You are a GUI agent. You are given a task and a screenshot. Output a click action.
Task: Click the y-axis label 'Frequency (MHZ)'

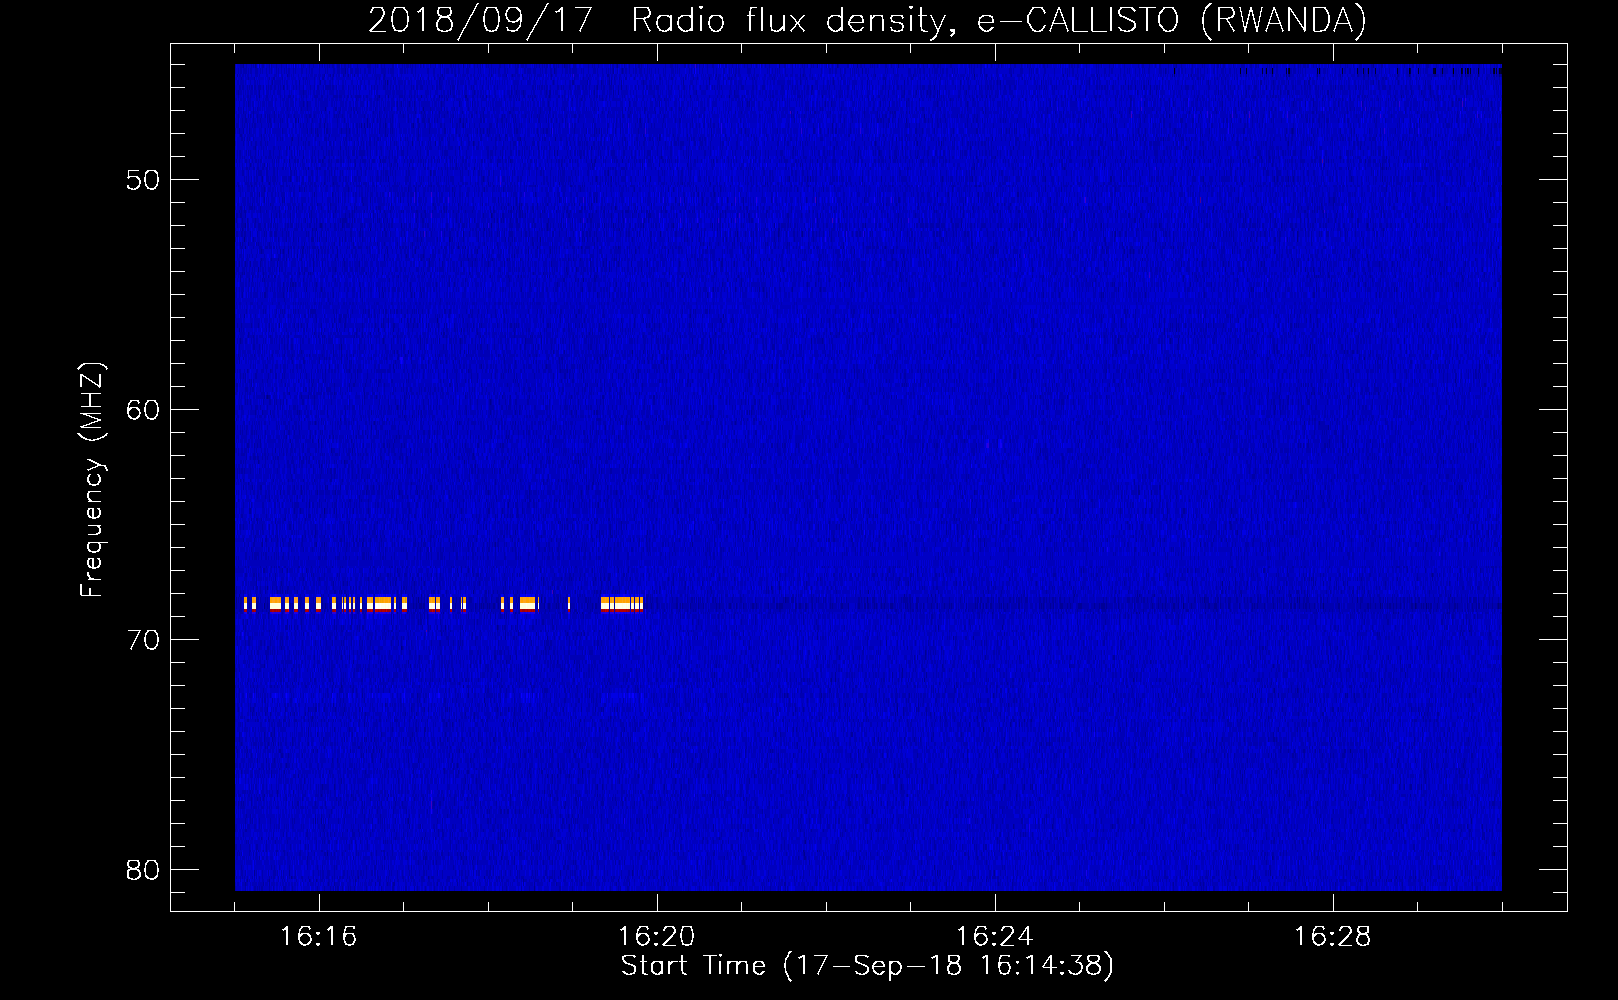[x=92, y=480]
